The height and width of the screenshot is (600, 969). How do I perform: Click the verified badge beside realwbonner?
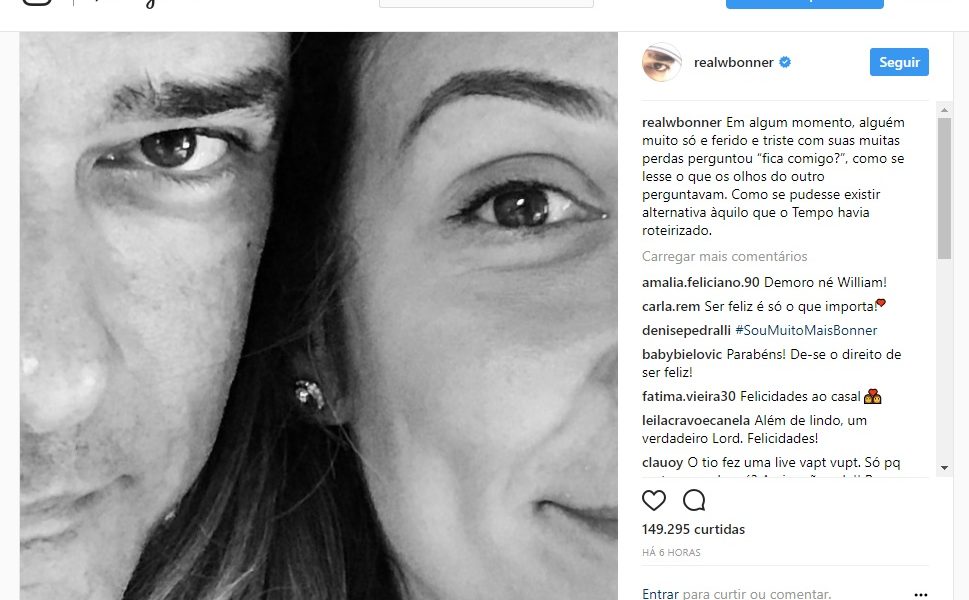click(x=785, y=62)
